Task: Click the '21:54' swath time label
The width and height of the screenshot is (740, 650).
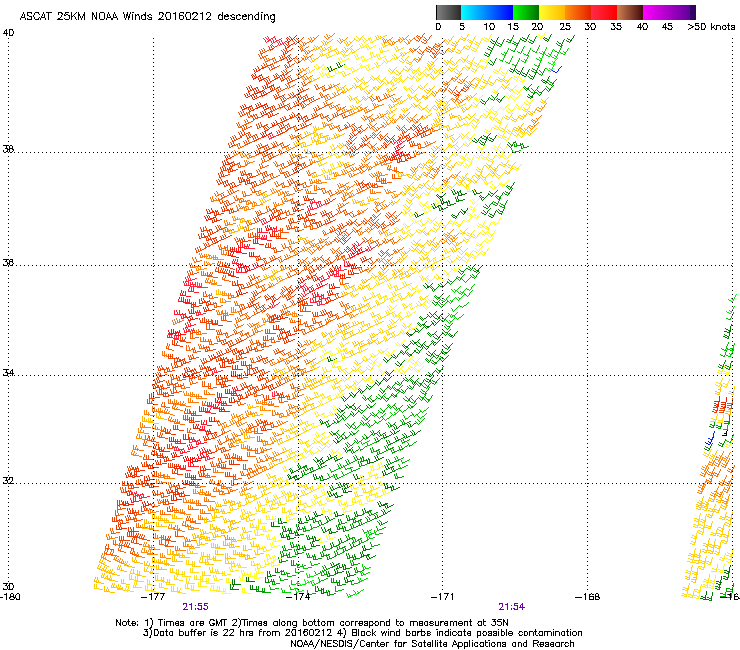Action: pyautogui.click(x=512, y=607)
